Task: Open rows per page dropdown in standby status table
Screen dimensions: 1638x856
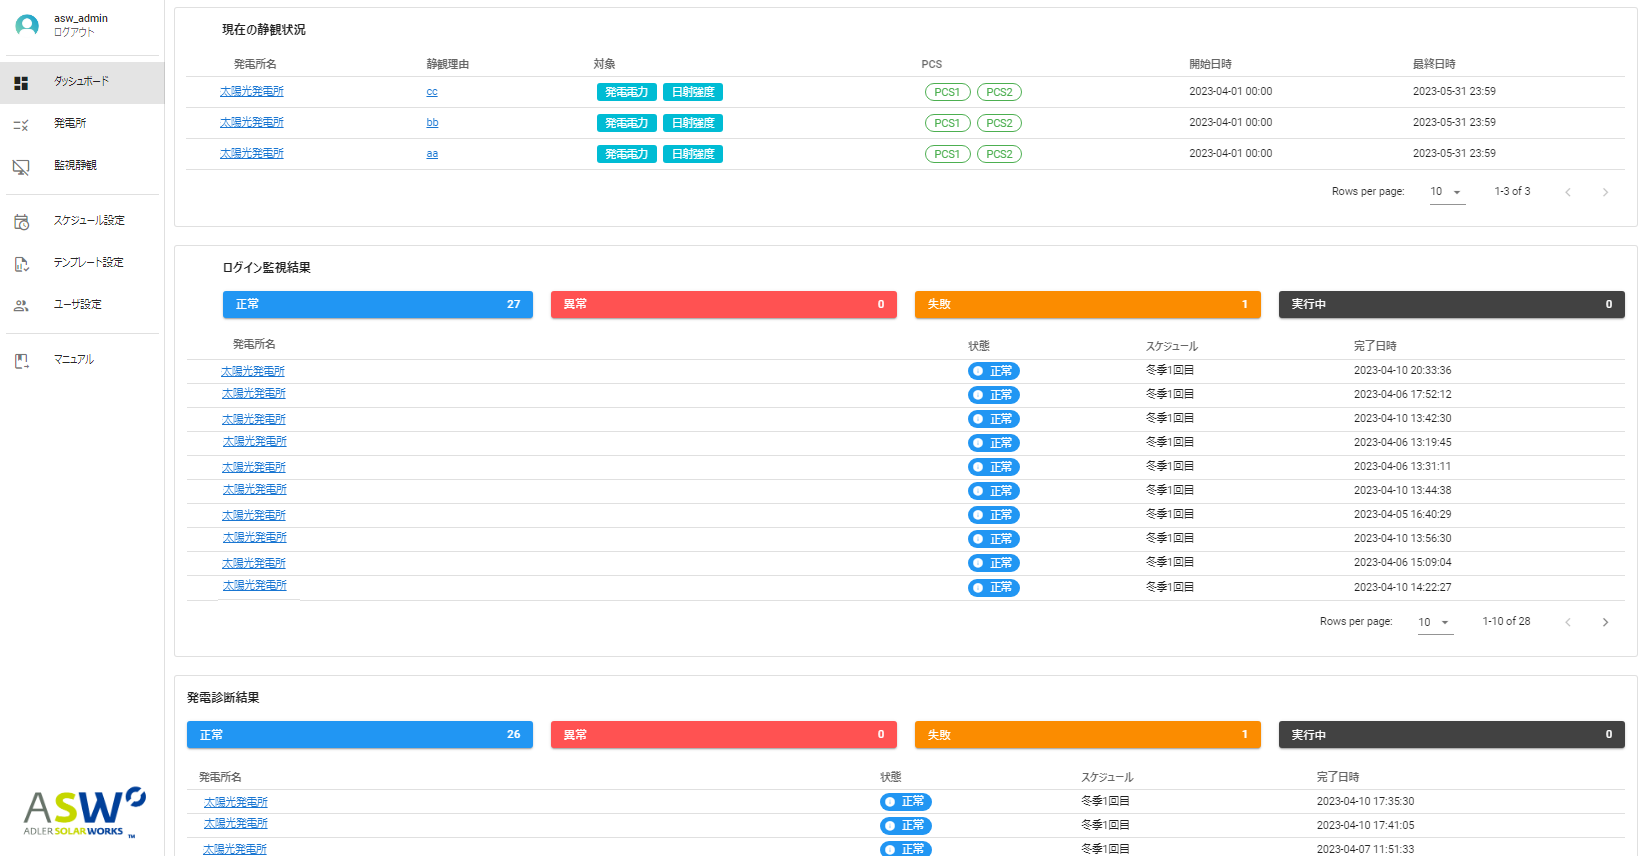Action: click(x=1446, y=192)
